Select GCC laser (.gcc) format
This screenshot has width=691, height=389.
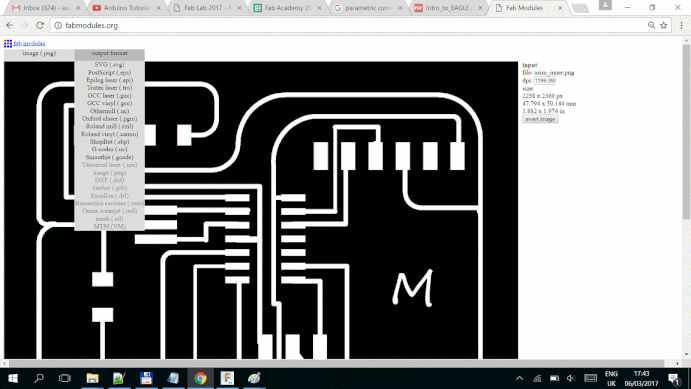click(109, 96)
